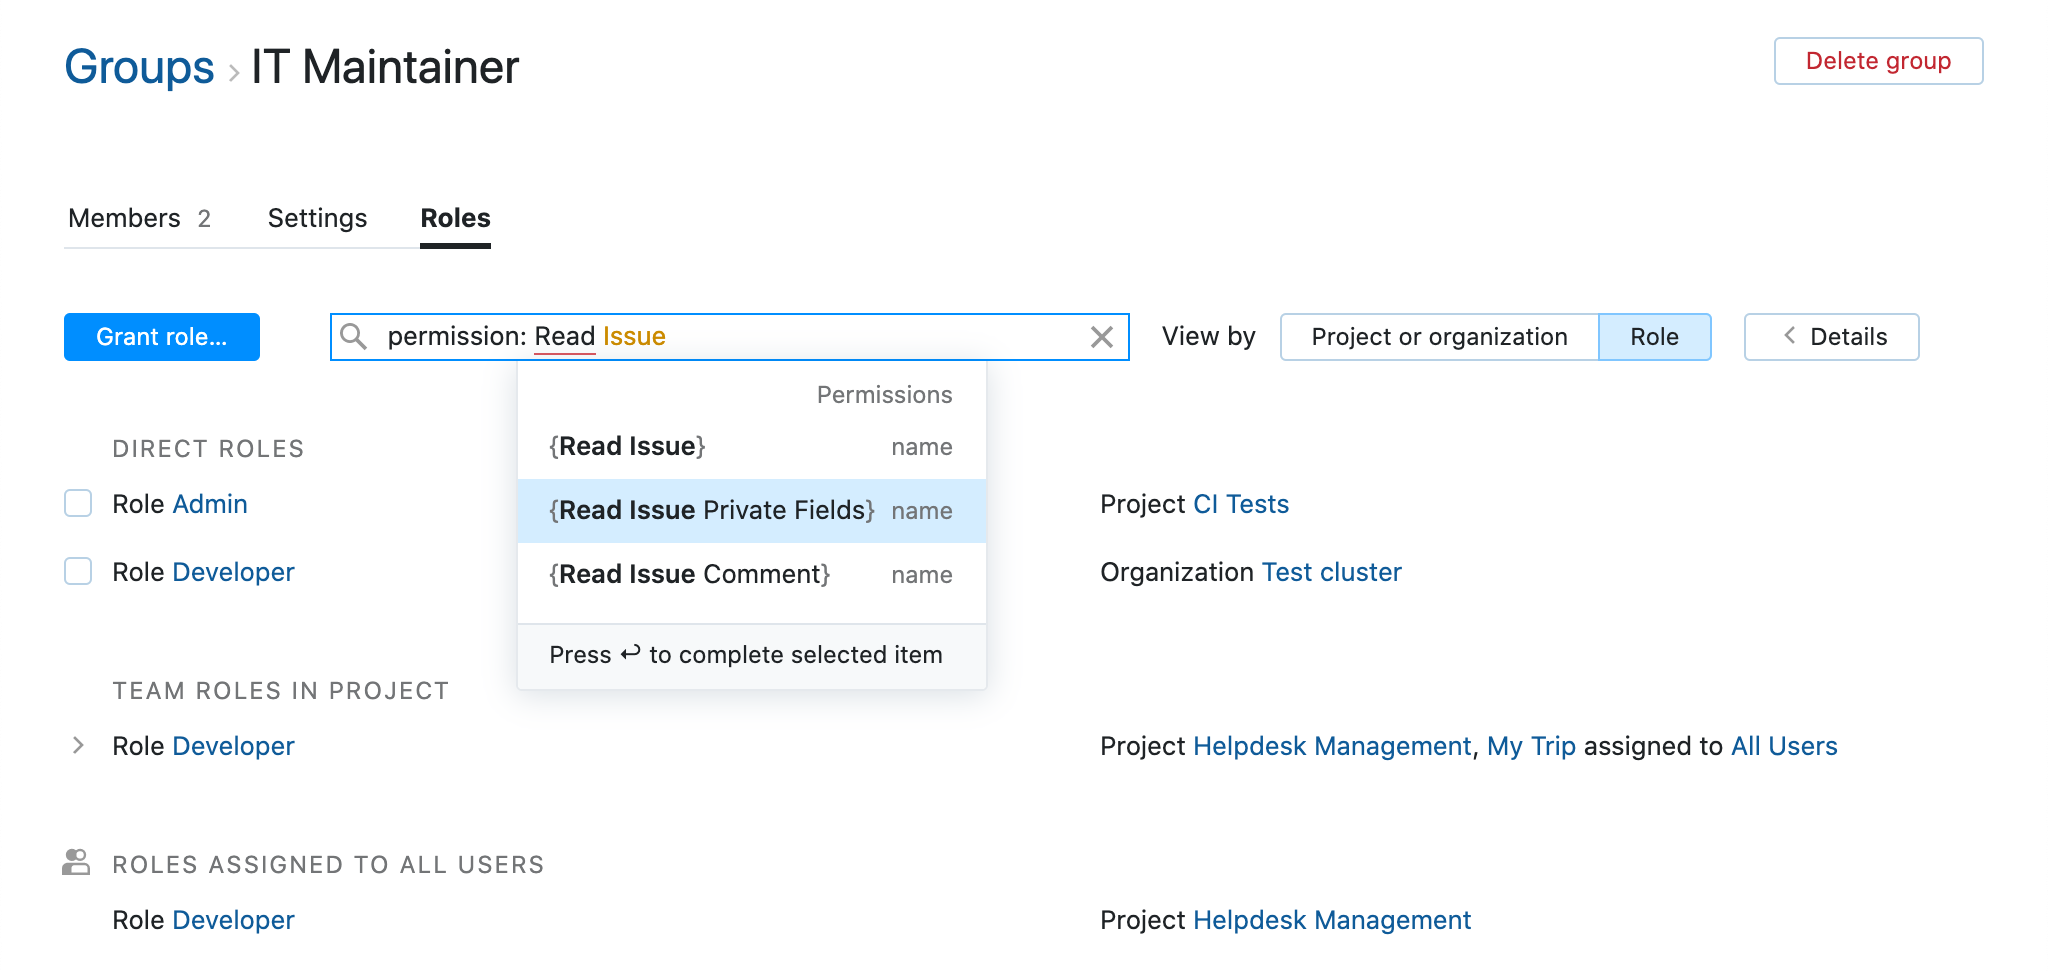Viewport: 2048px width, 971px height.
Task: Select the {Read Issue} suggestion
Action: [627, 446]
